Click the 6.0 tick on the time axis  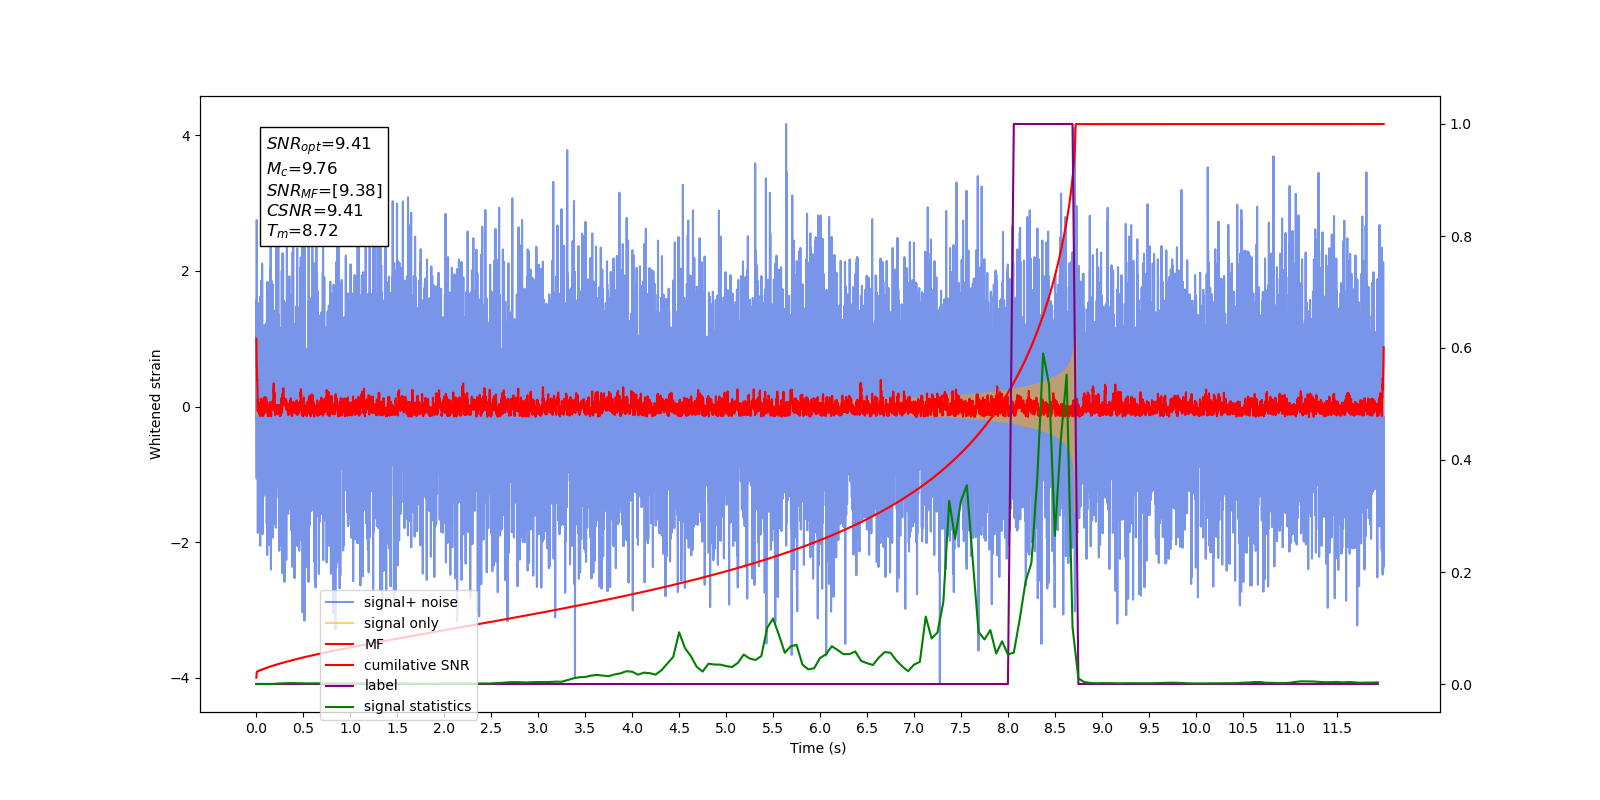point(820,728)
